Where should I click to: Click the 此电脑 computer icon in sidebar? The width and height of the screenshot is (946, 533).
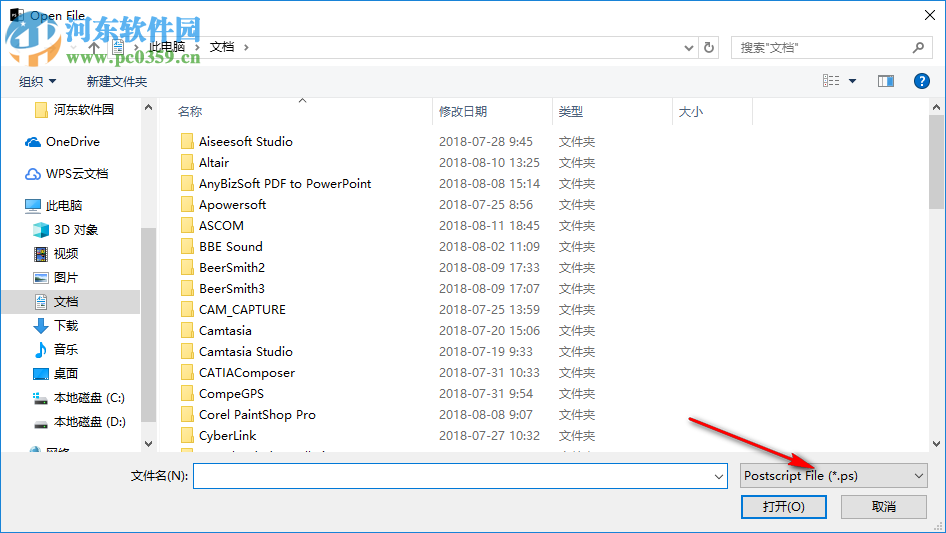pyautogui.click(x=33, y=206)
